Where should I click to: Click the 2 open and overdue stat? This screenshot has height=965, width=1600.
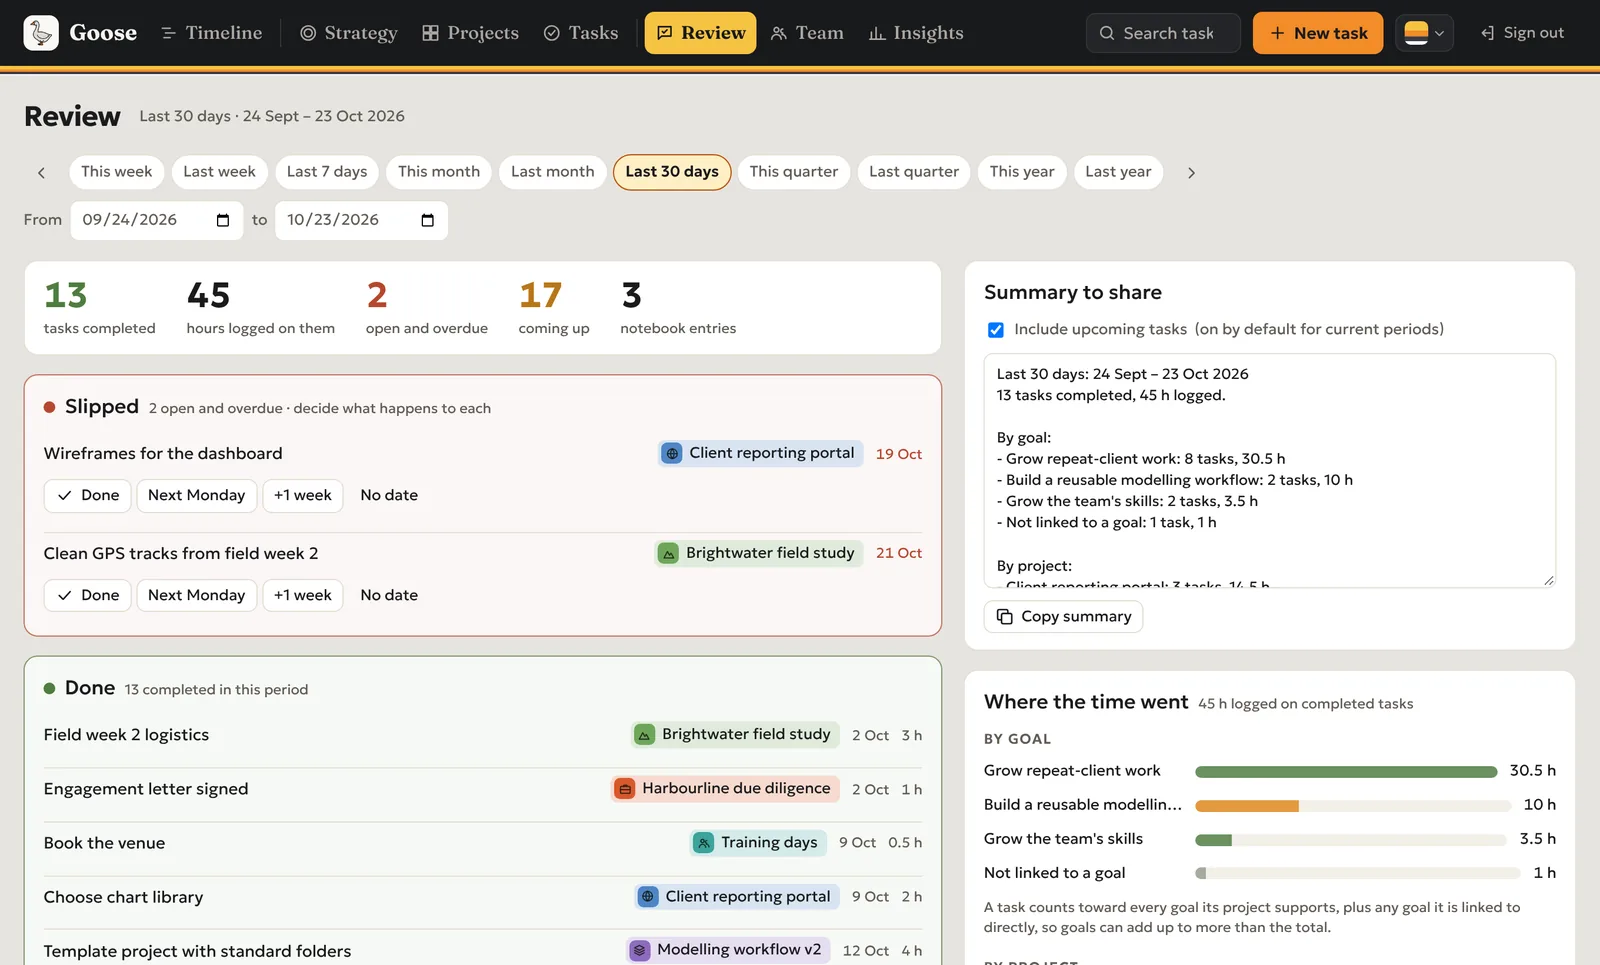[426, 308]
